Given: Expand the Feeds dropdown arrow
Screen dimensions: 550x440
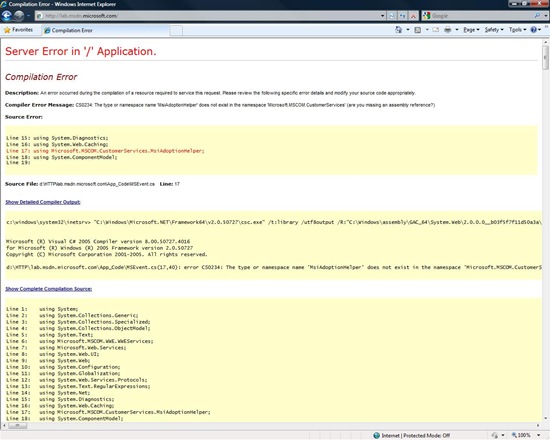Looking at the screenshot, I should [x=427, y=30].
